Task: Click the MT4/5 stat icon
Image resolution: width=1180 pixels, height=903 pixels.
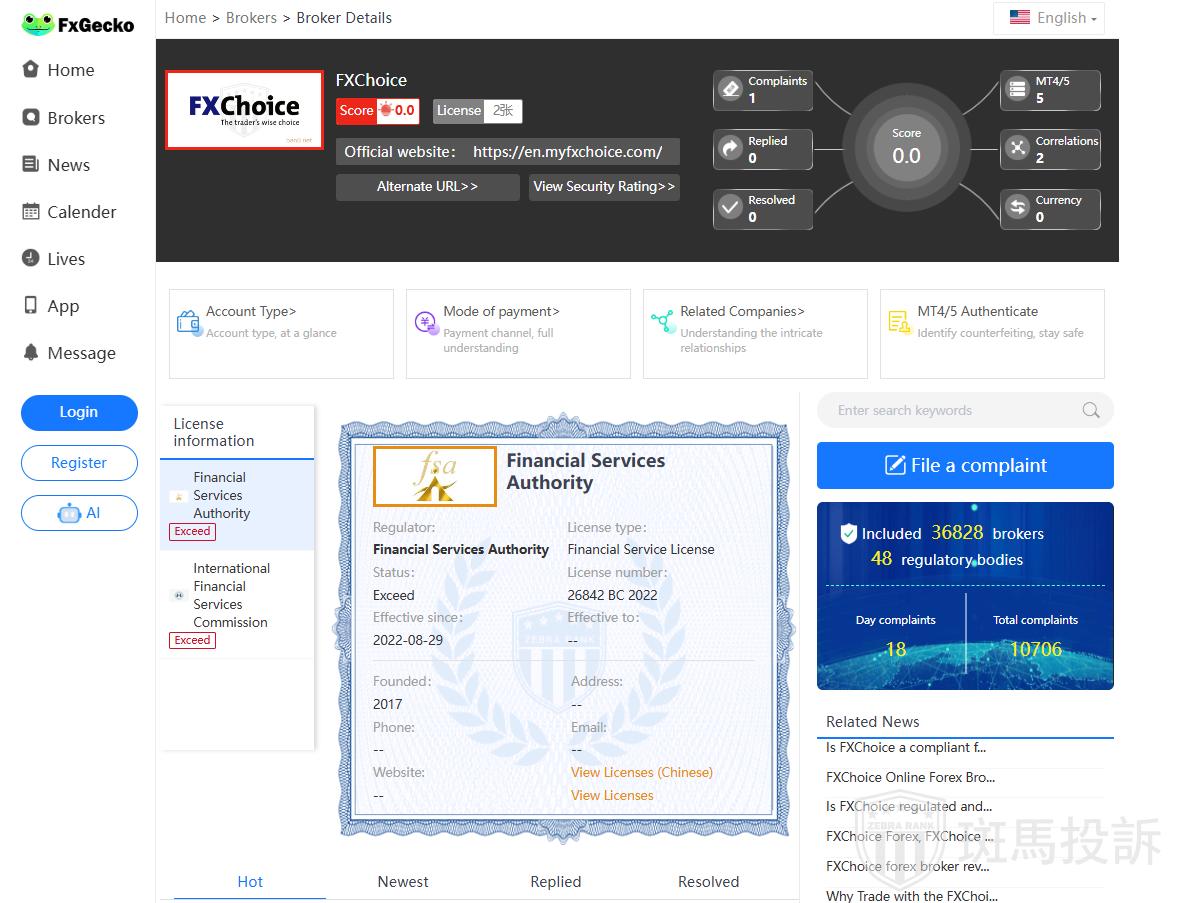Action: click(1017, 90)
